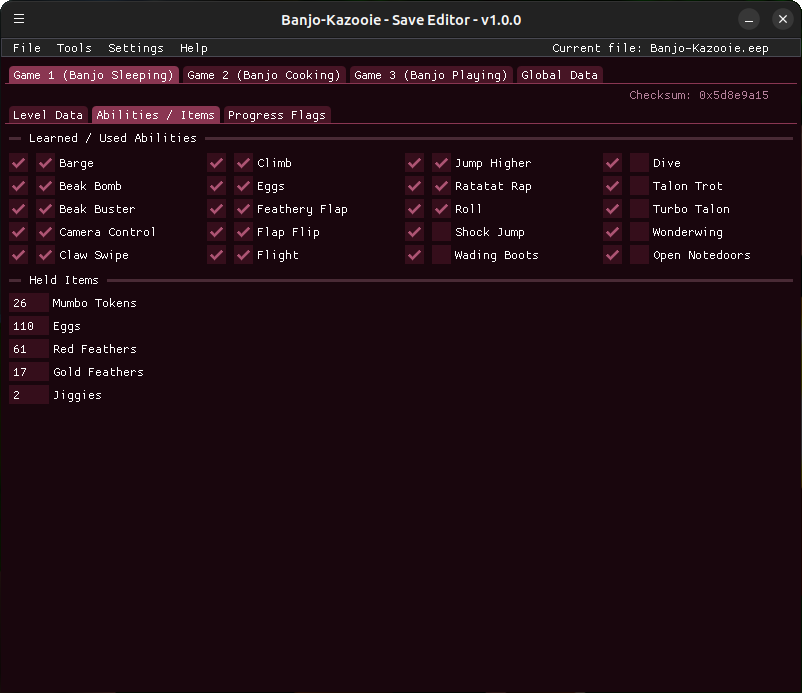This screenshot has width=802, height=693.
Task: Toggle Learned checkbox for Beak Buster
Action: coord(19,209)
